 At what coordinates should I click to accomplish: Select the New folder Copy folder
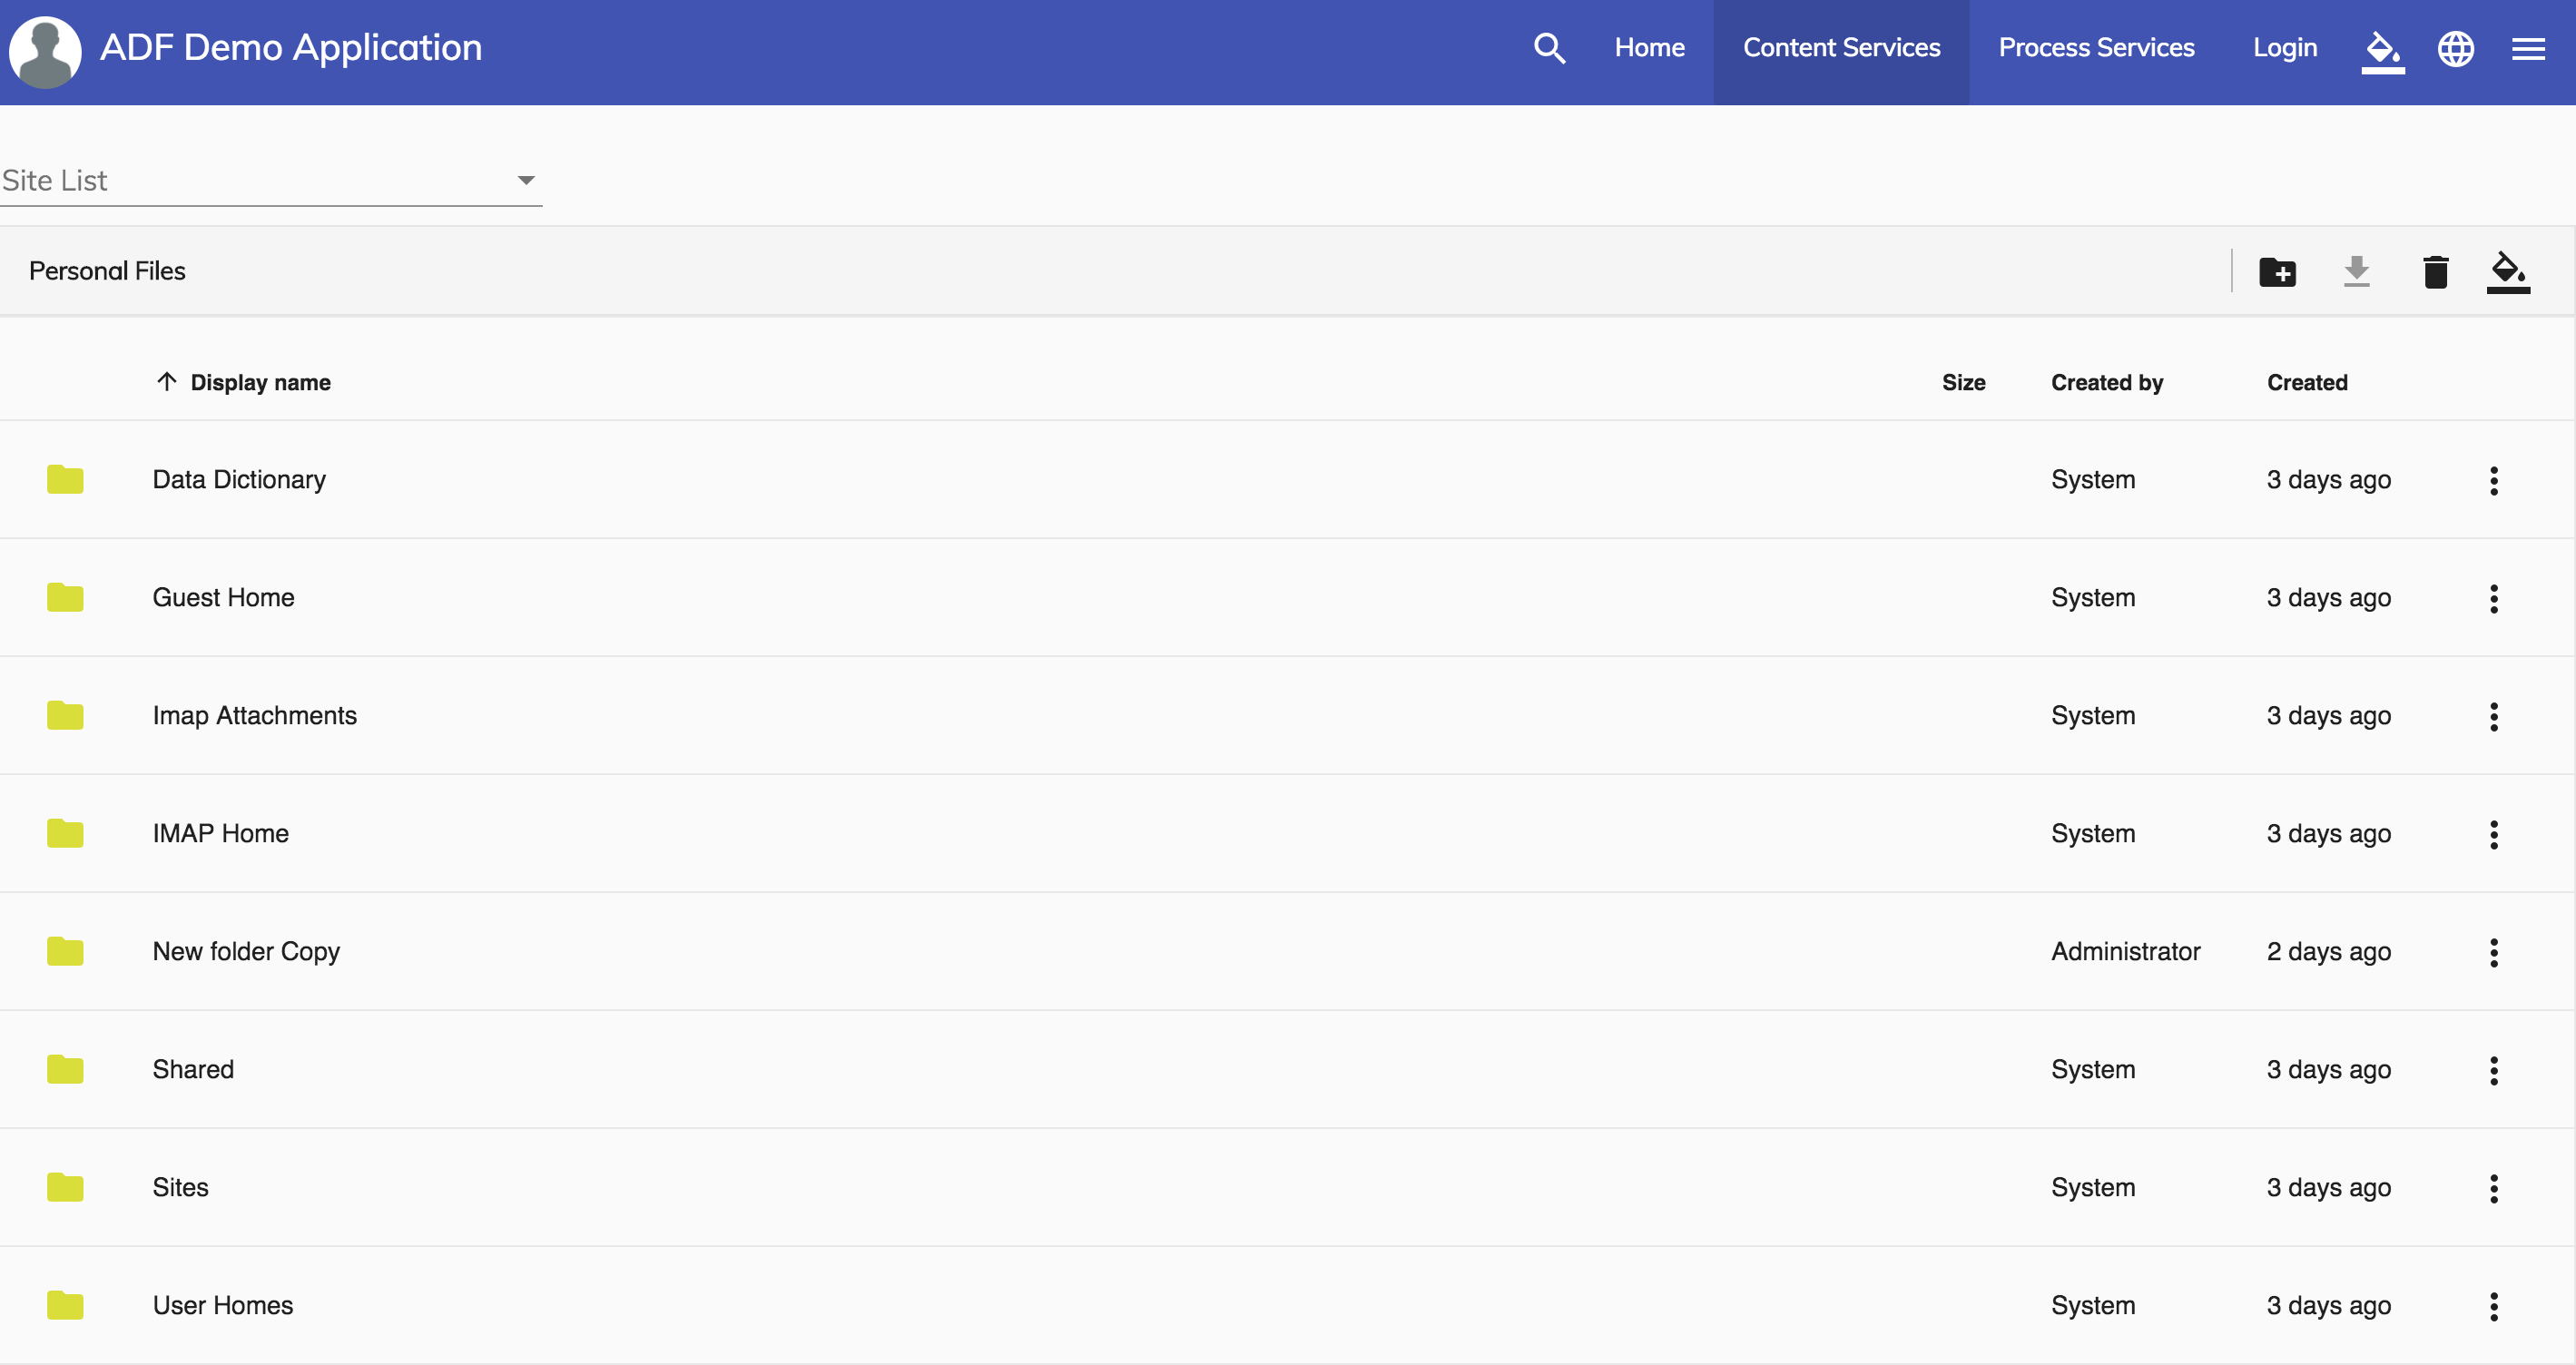click(247, 951)
